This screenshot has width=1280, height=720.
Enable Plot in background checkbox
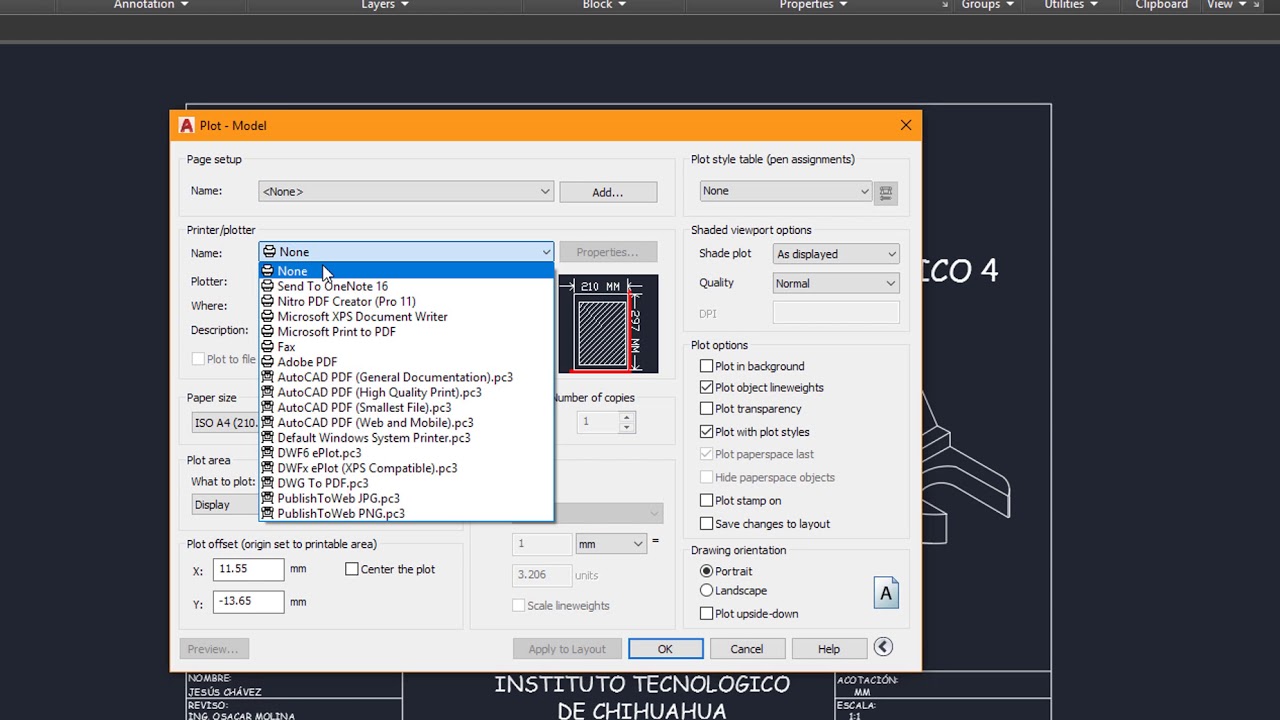[707, 366]
